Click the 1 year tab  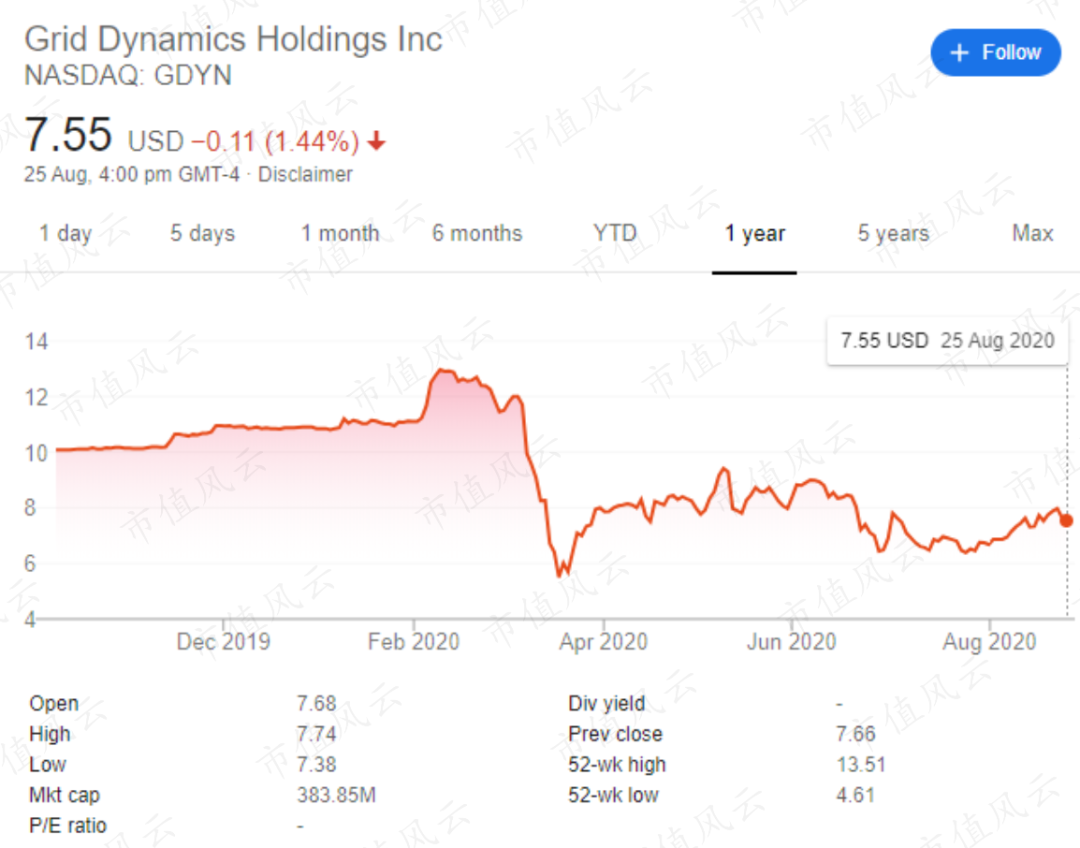pyautogui.click(x=755, y=234)
